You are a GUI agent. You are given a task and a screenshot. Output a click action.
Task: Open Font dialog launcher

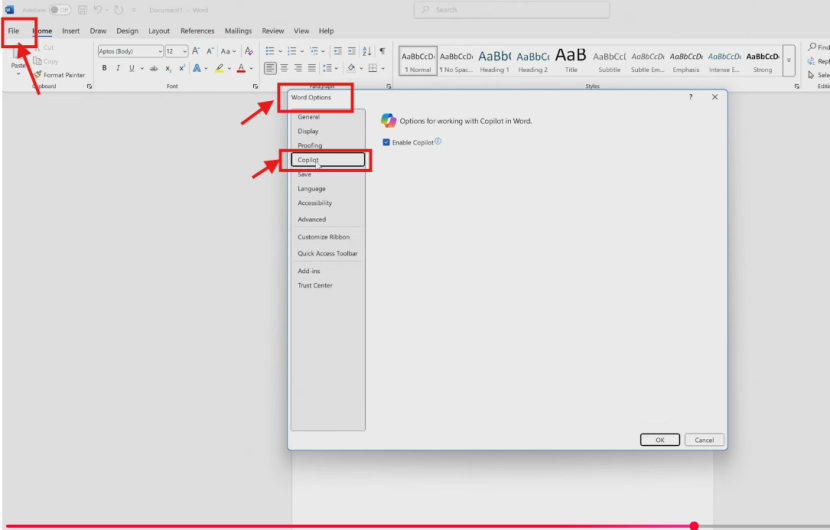click(255, 86)
